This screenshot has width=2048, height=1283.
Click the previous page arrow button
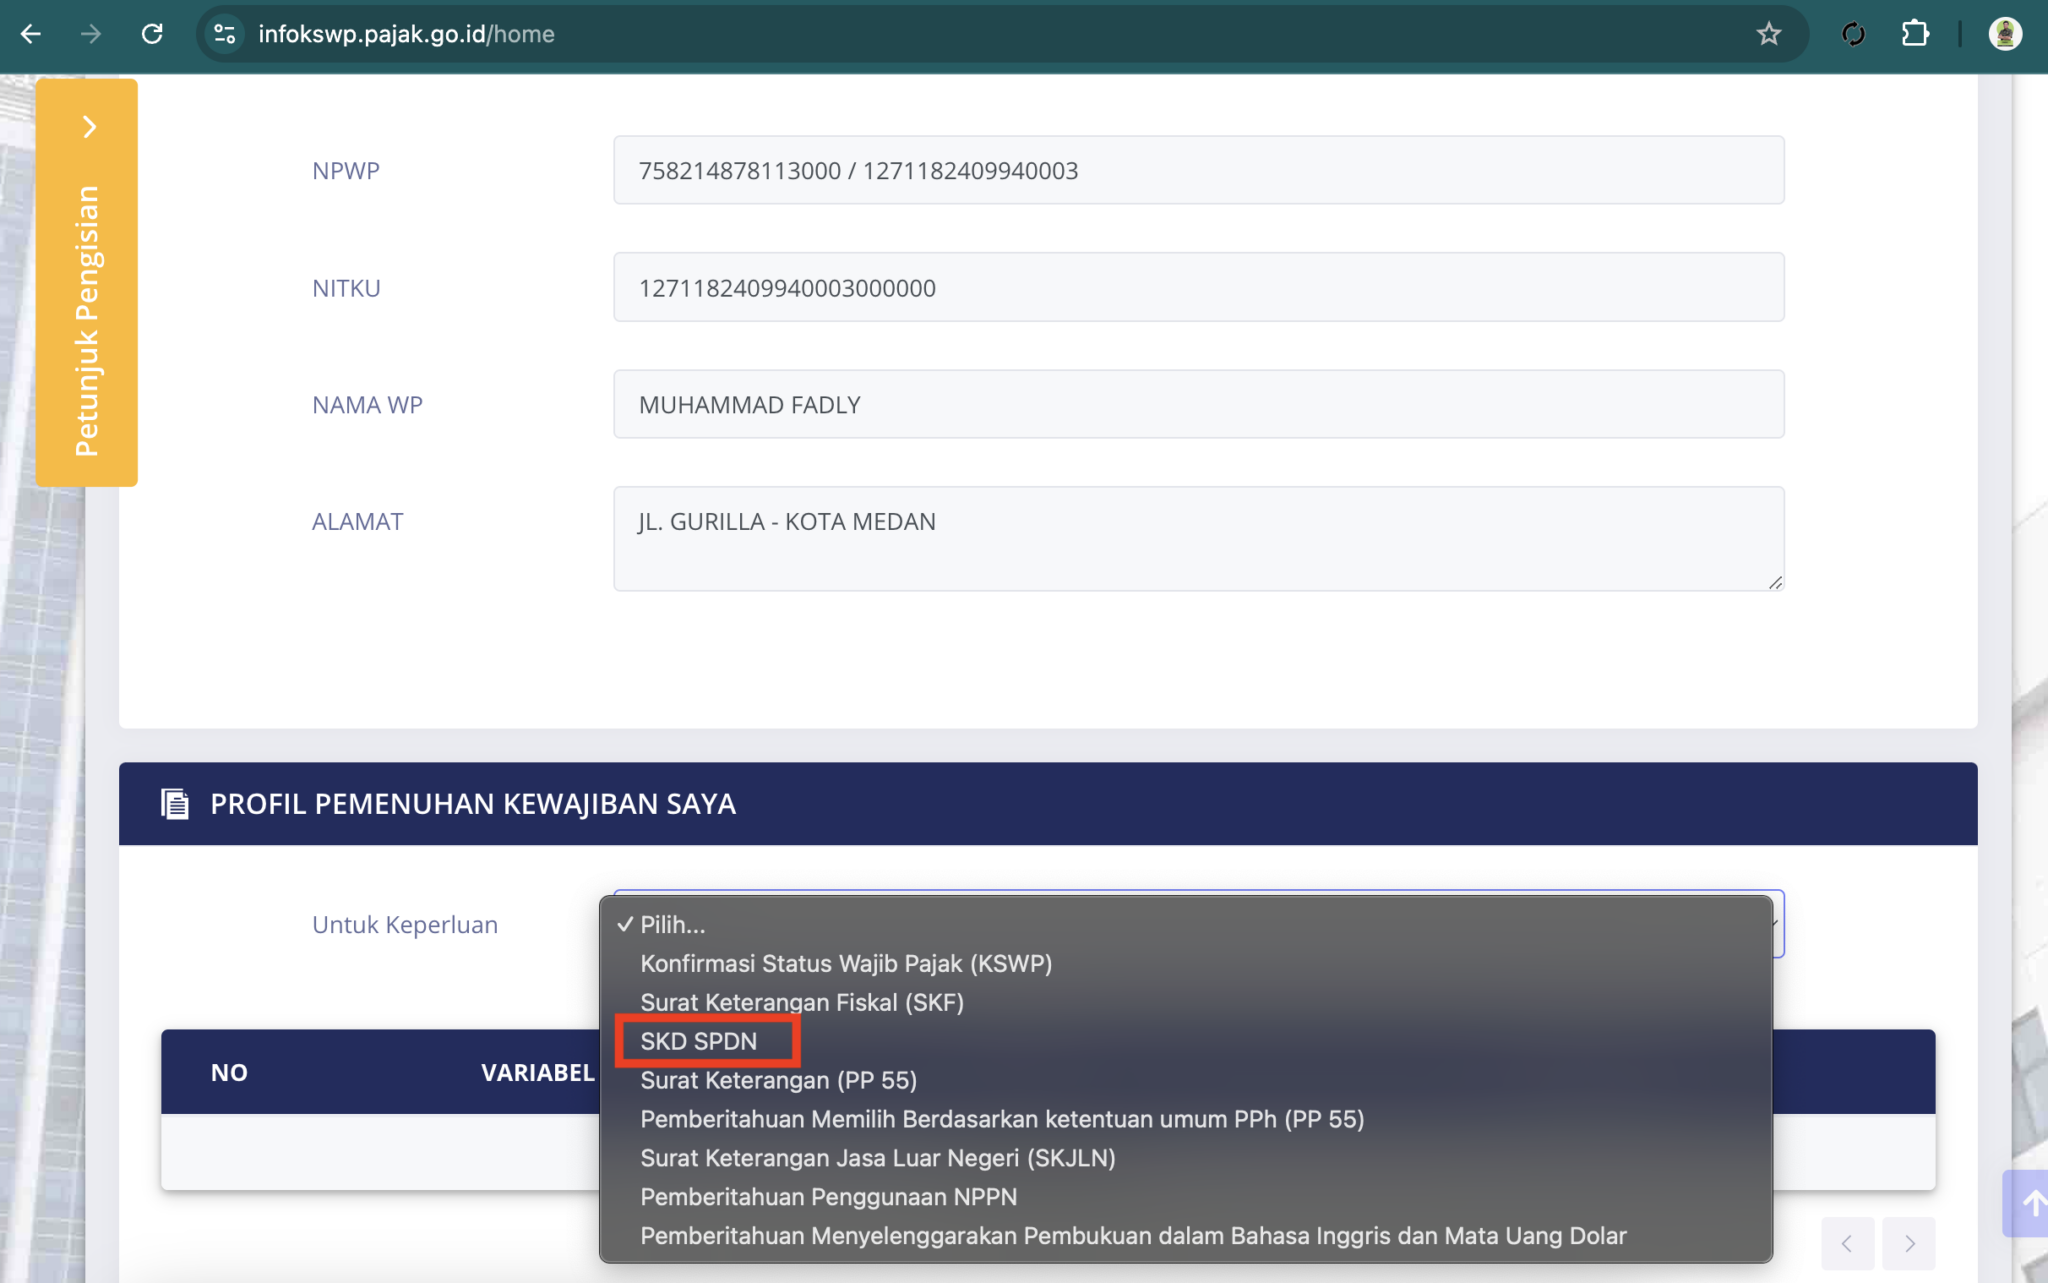pos(1846,1243)
